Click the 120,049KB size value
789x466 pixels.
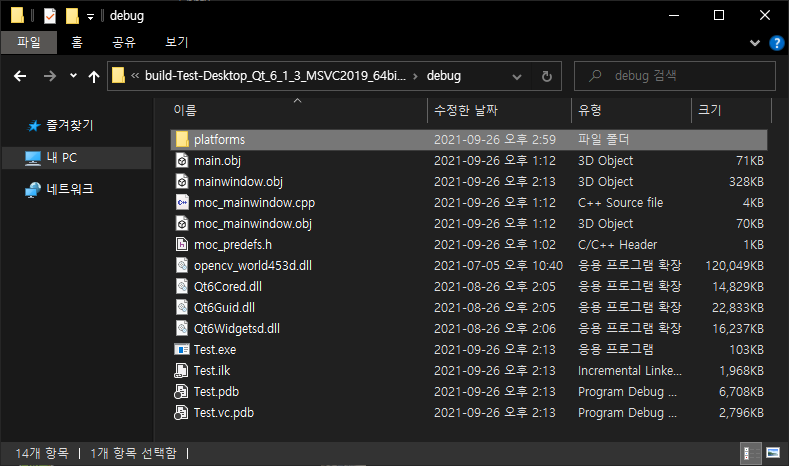pos(734,266)
